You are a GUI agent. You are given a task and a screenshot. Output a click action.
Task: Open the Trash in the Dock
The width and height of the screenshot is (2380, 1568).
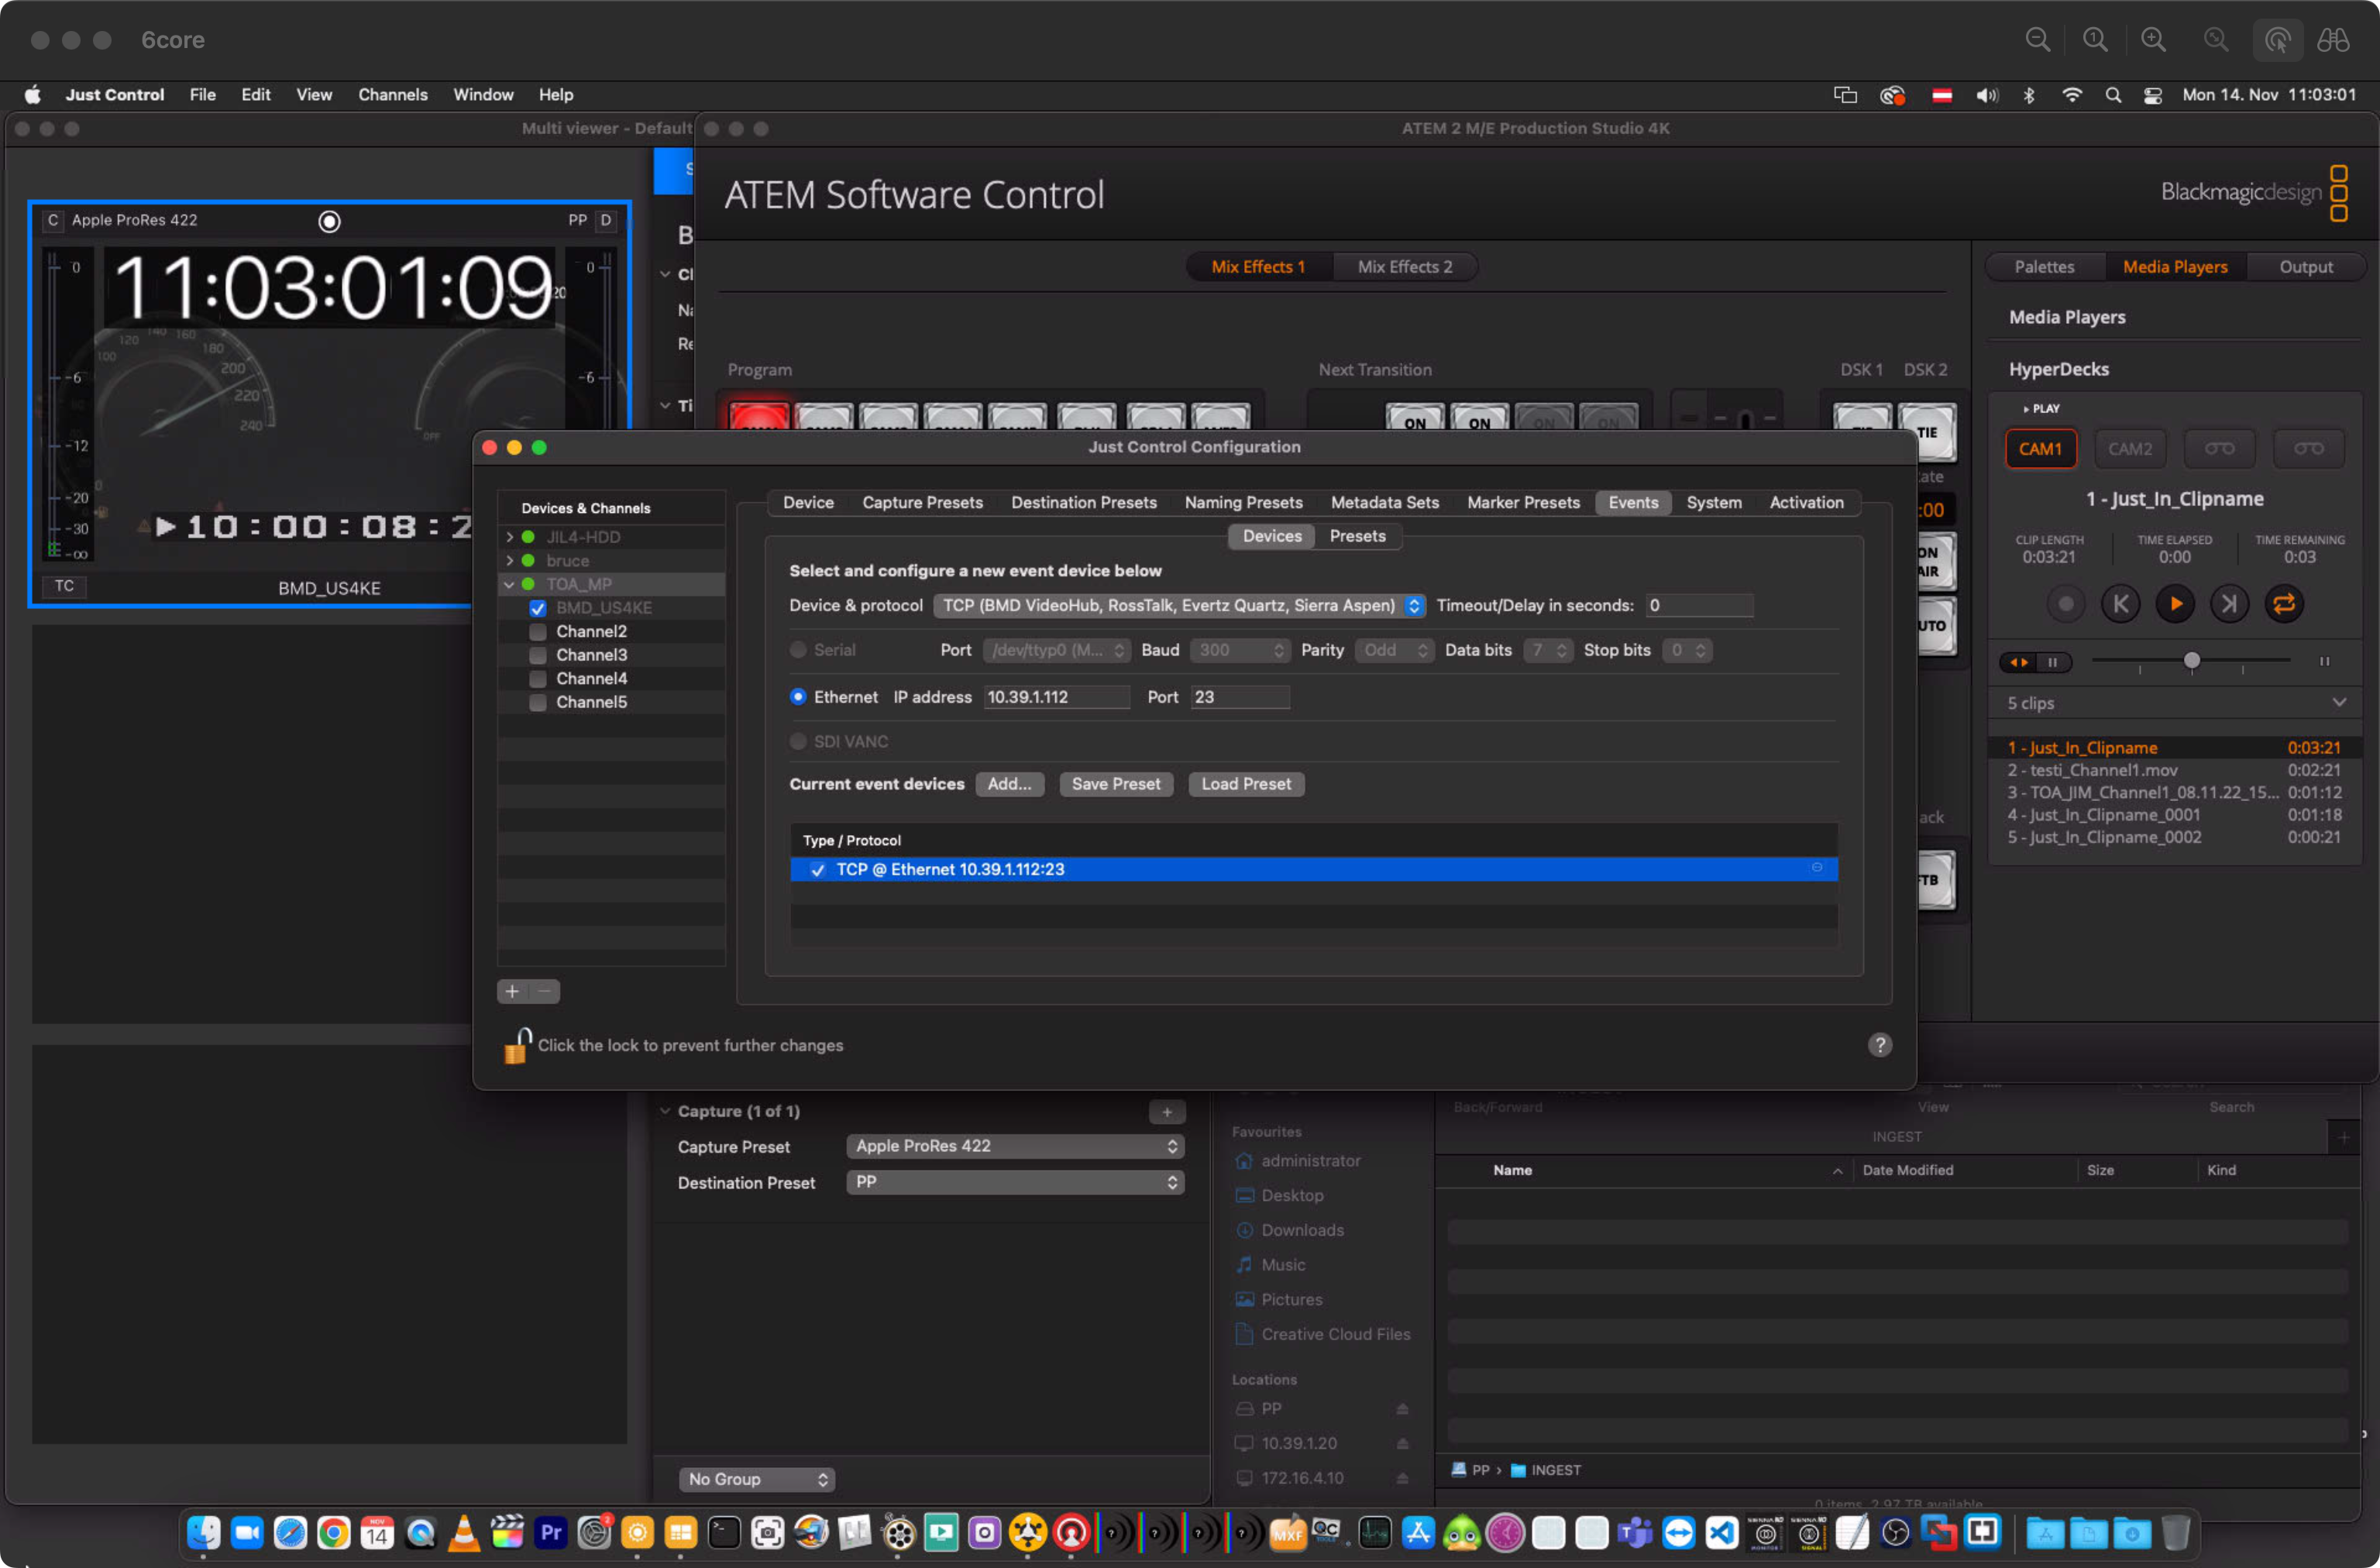tap(2176, 1532)
